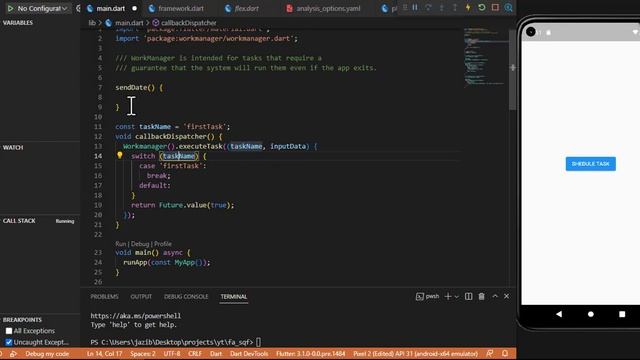Image resolution: width=640 pixels, height=360 pixels.
Task: Pause the debug session
Action: [x=415, y=7]
